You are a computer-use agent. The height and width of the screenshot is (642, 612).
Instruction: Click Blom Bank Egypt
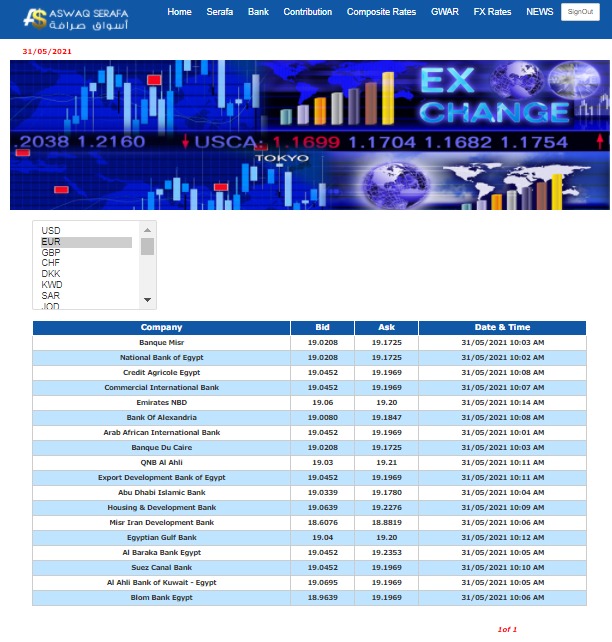[x=161, y=598]
